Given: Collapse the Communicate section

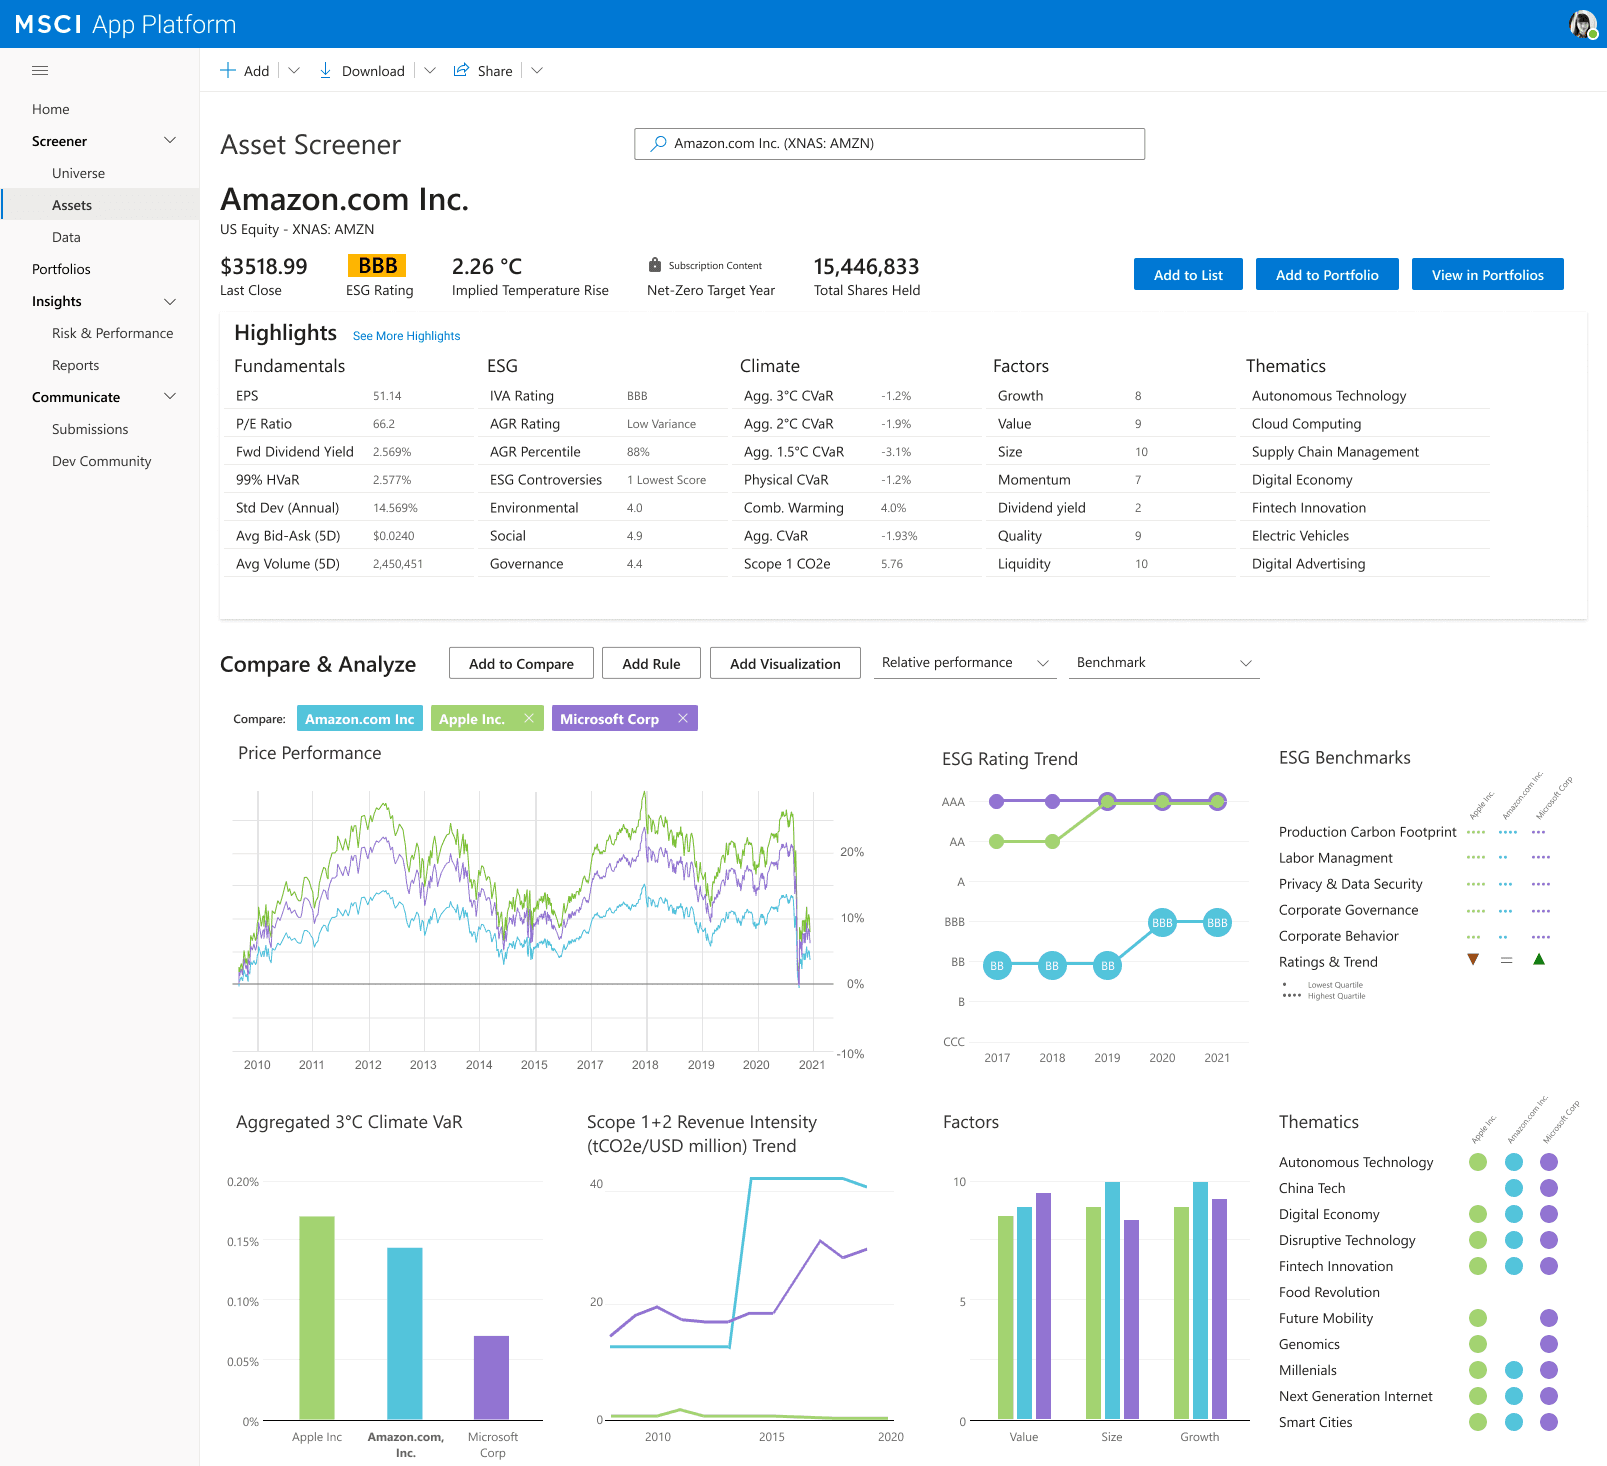Looking at the screenshot, I should (x=170, y=397).
